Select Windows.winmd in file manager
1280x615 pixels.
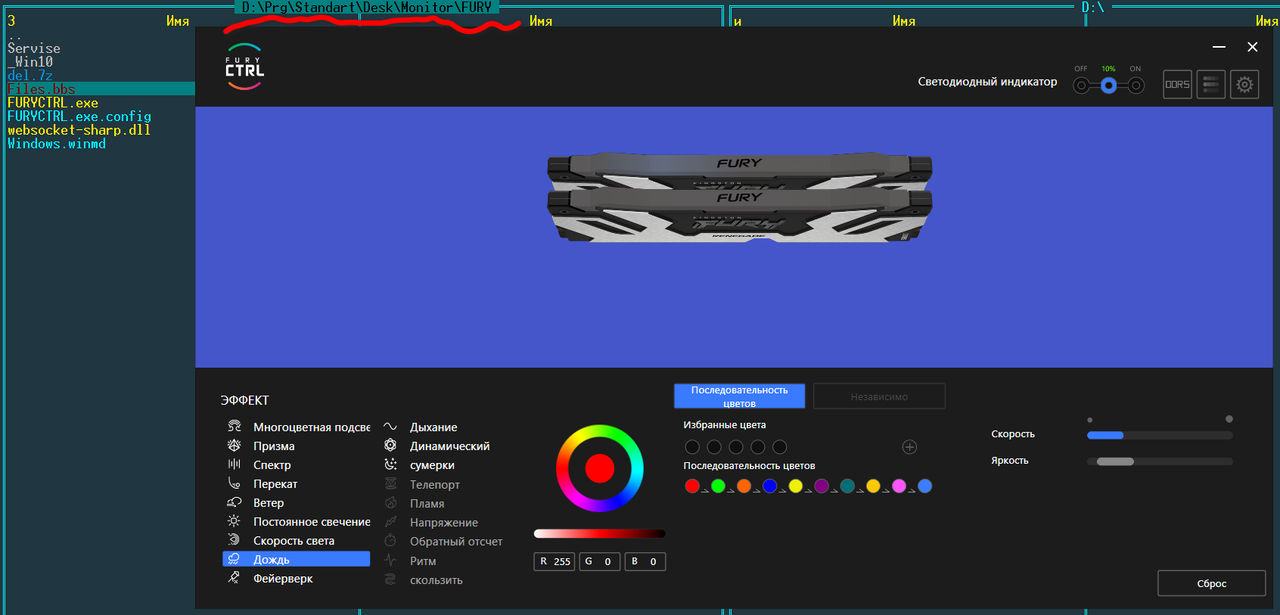pos(56,144)
